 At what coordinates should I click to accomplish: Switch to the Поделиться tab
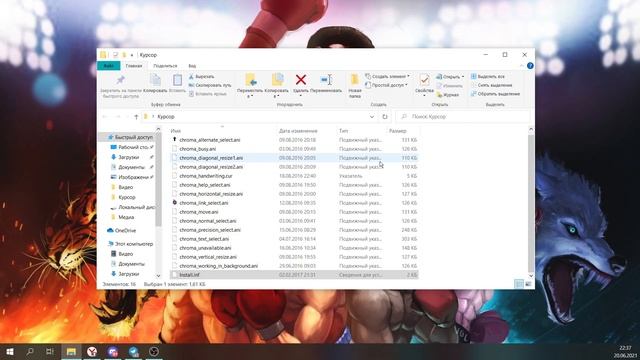coord(165,66)
